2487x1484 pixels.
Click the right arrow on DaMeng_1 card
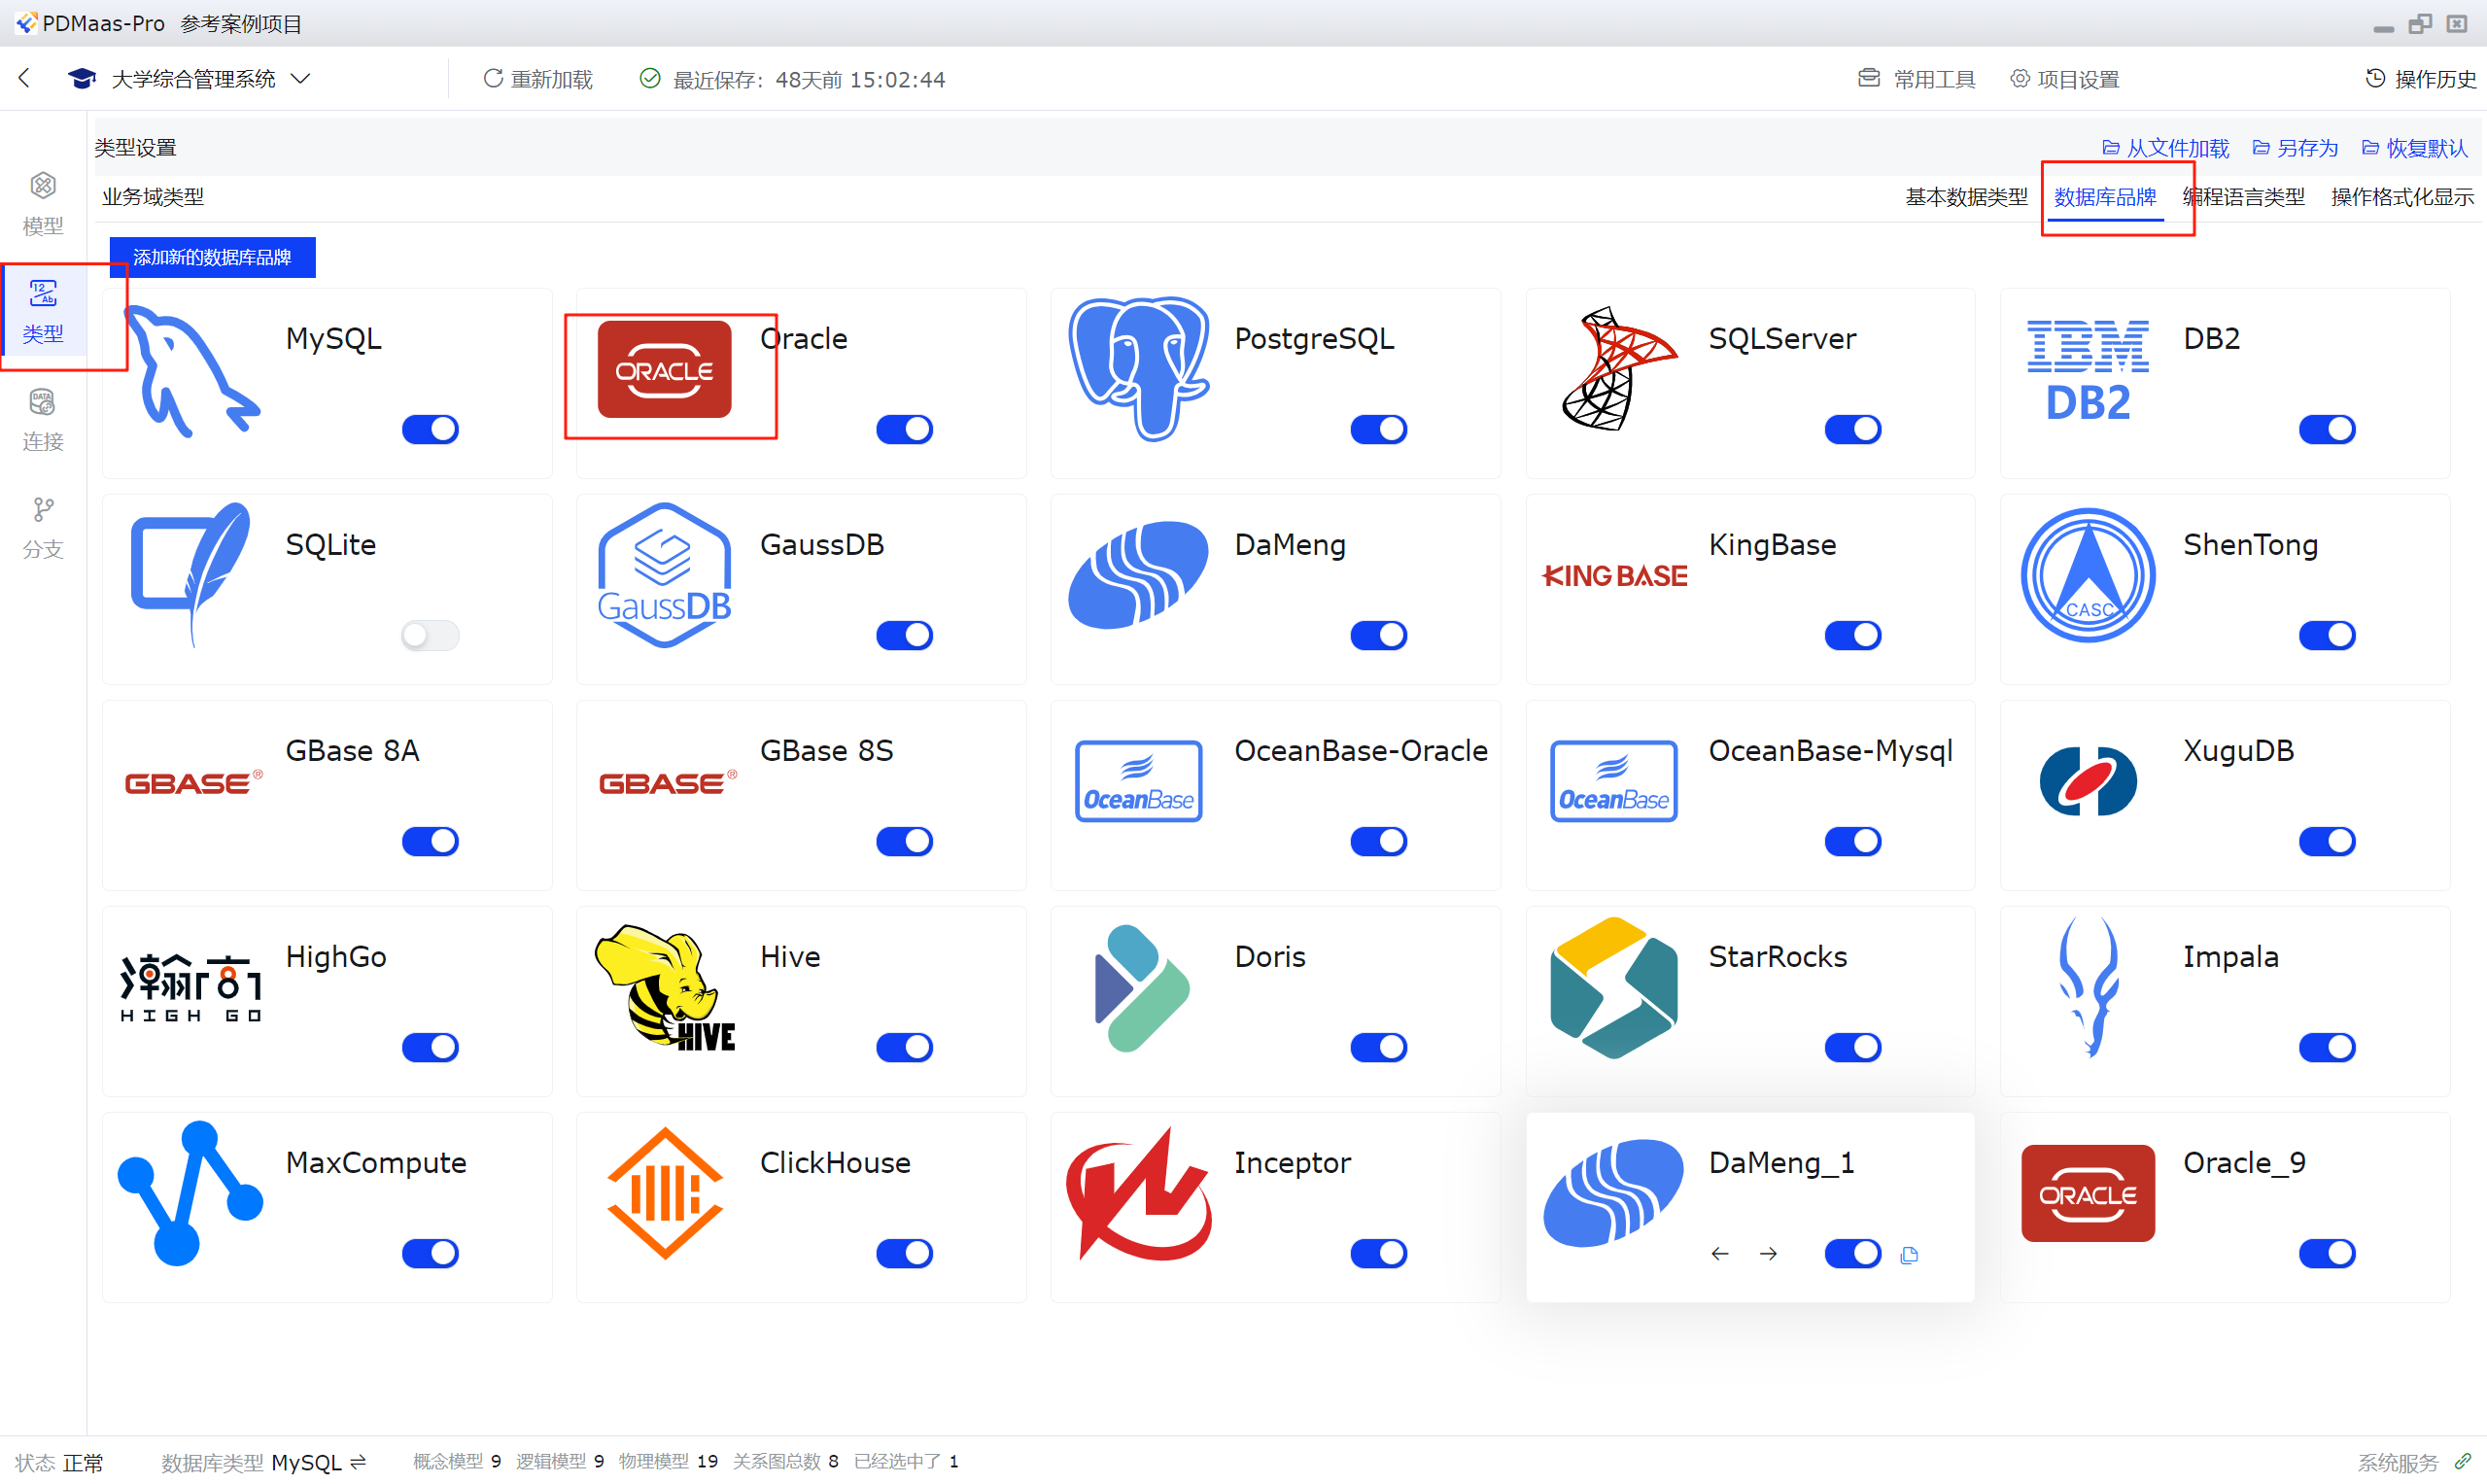[x=1768, y=1253]
